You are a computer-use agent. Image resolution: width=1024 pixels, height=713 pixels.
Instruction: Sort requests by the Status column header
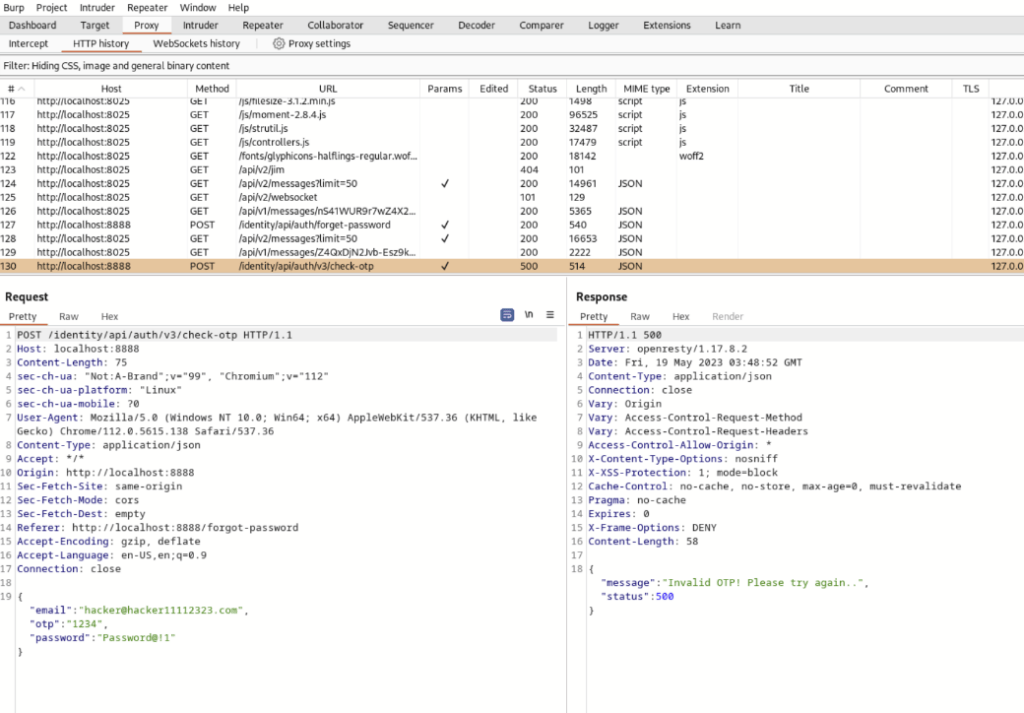541,88
